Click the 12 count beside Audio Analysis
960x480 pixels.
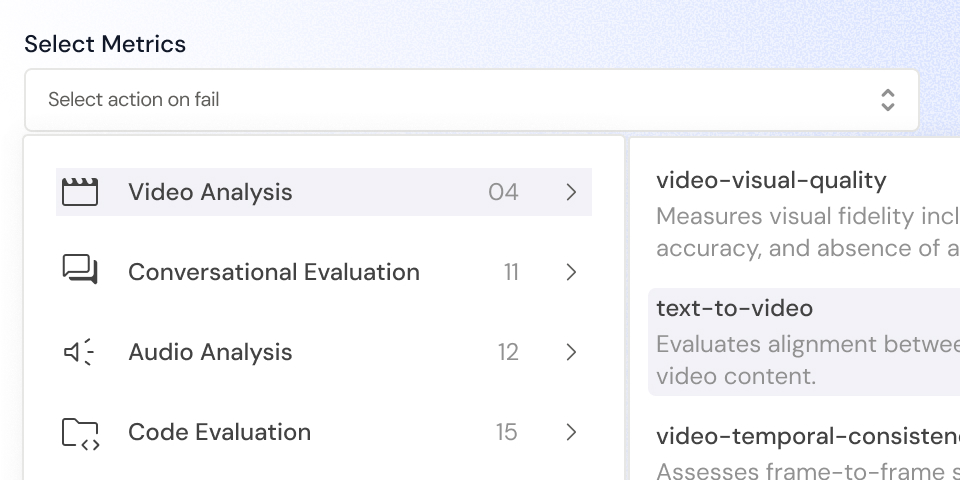coord(508,352)
